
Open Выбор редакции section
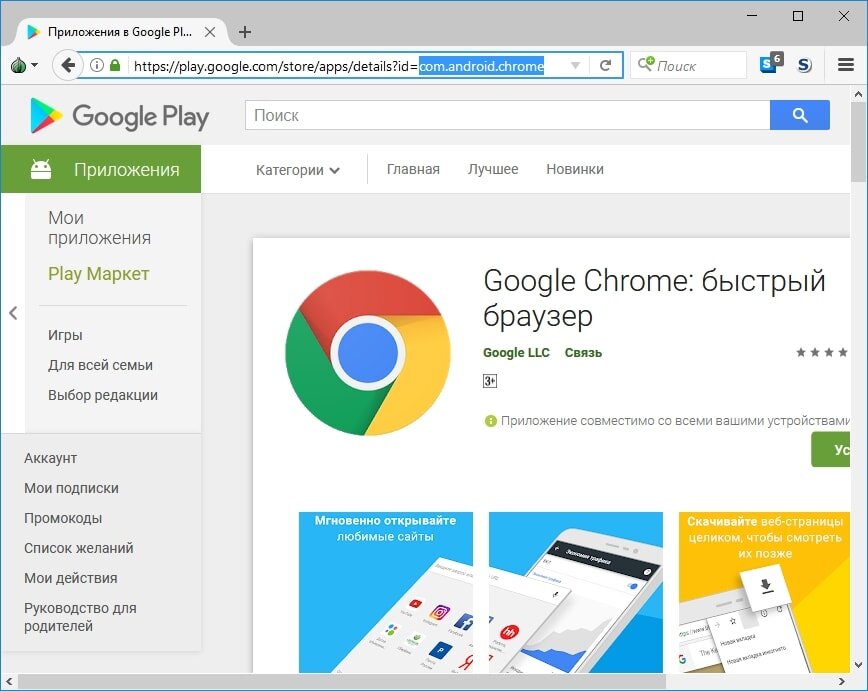coord(102,395)
